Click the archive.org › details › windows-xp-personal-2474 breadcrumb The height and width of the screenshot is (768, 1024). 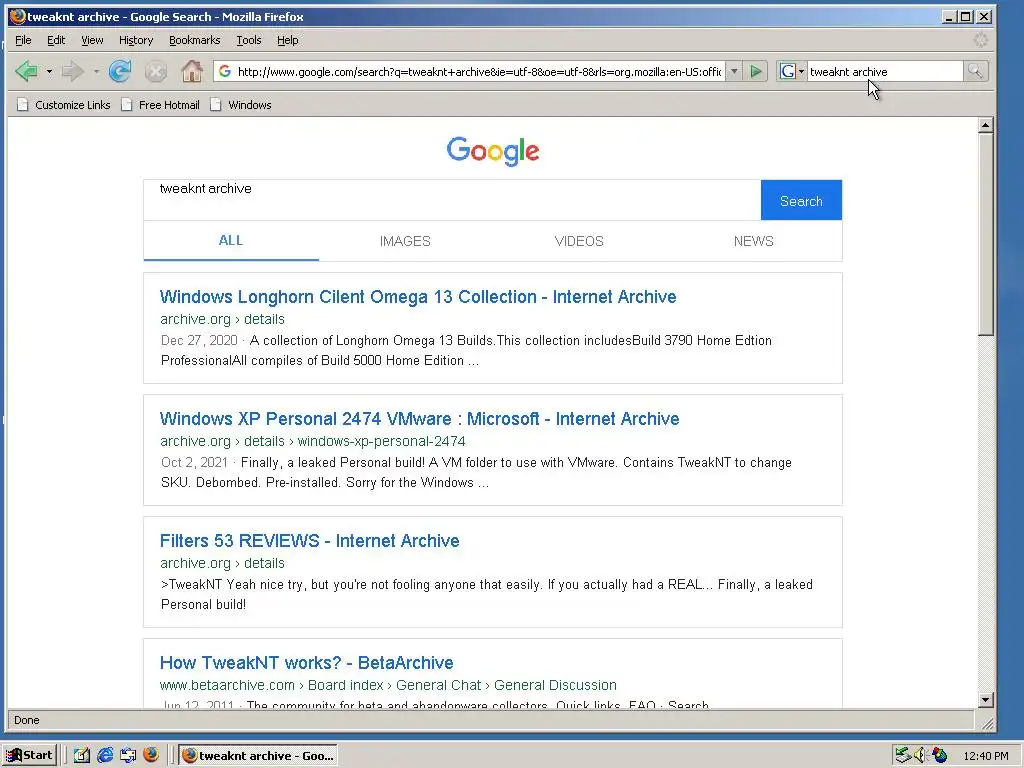click(x=313, y=441)
